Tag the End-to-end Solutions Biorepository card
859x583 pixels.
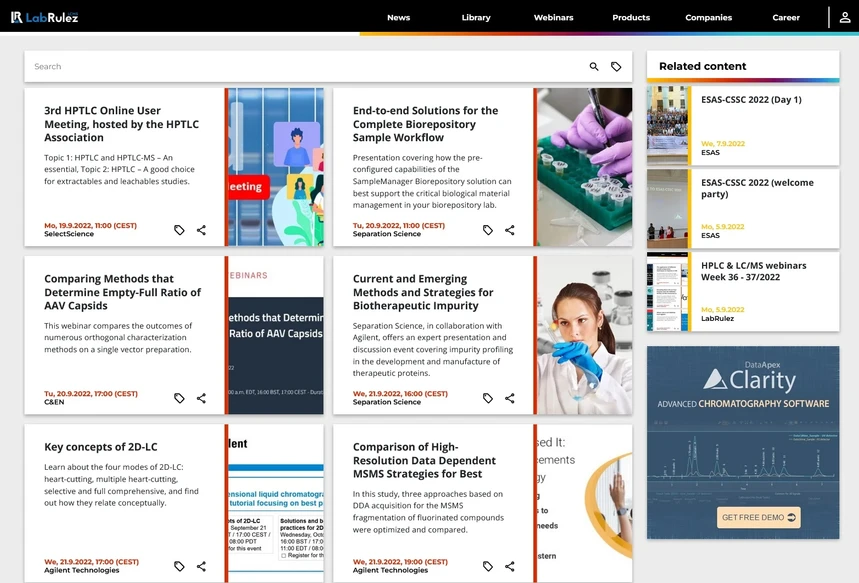tap(488, 230)
